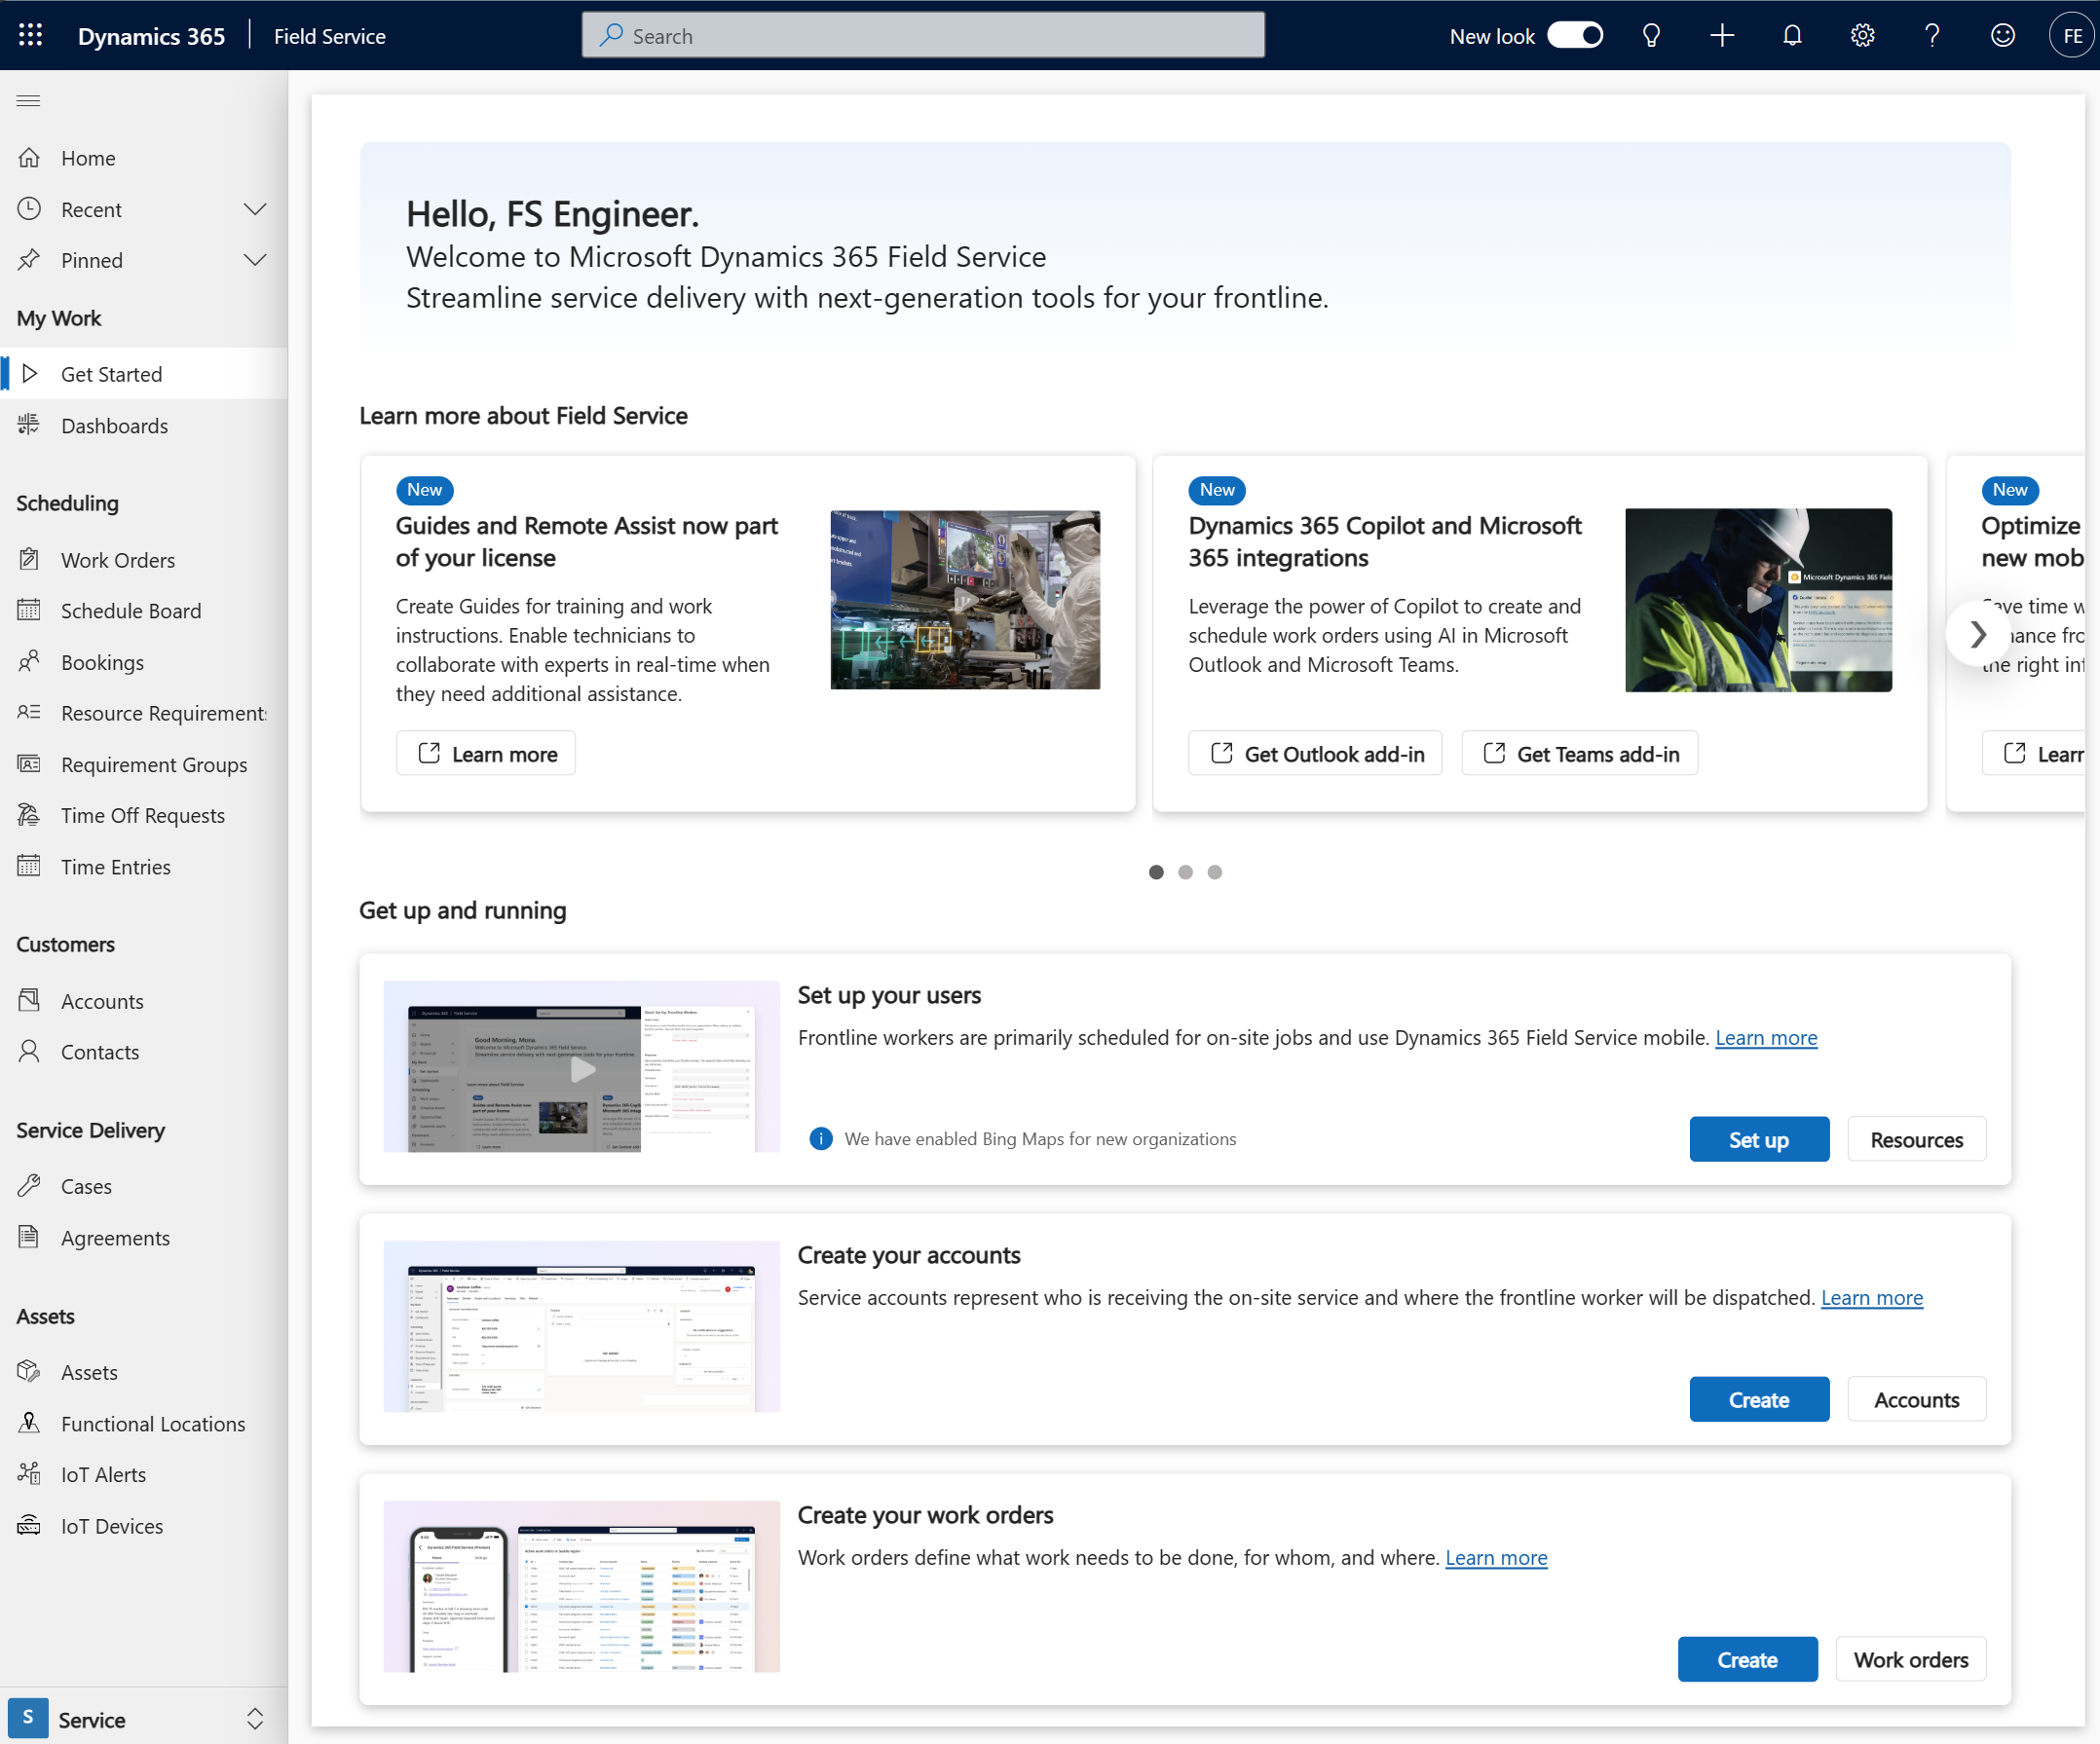Click Get Outlook add-in button
The height and width of the screenshot is (1744, 2100).
tap(1317, 754)
